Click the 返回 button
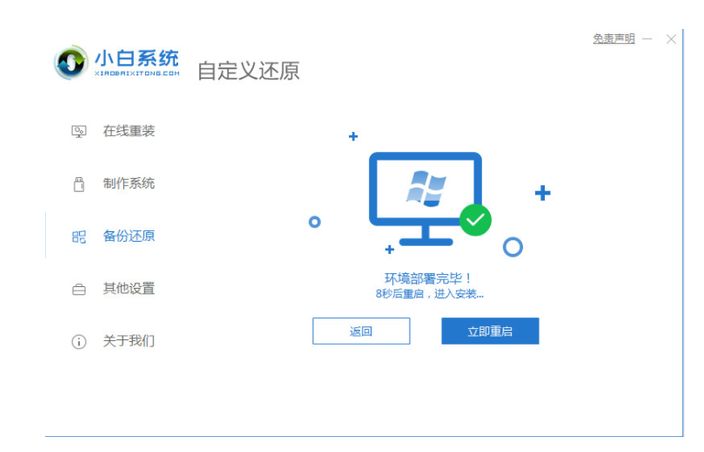Image resolution: width=704 pixels, height=452 pixels. 361,331
